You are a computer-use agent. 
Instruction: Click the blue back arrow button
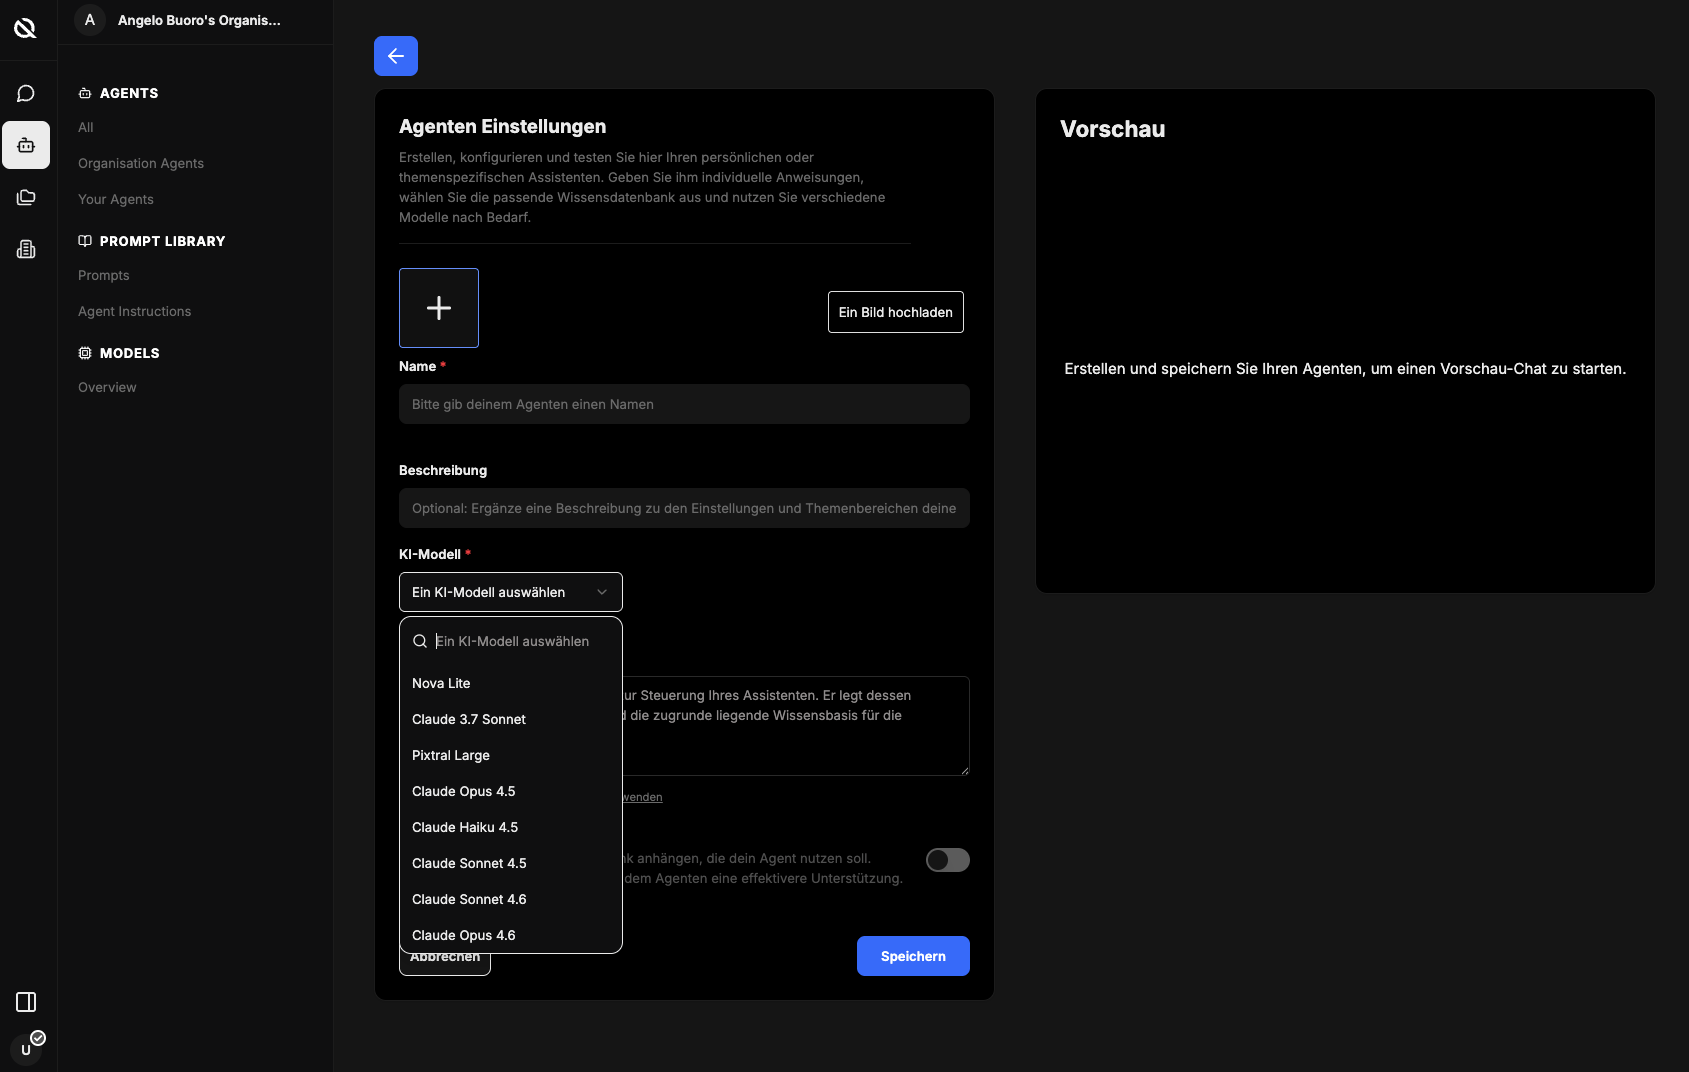(x=396, y=56)
